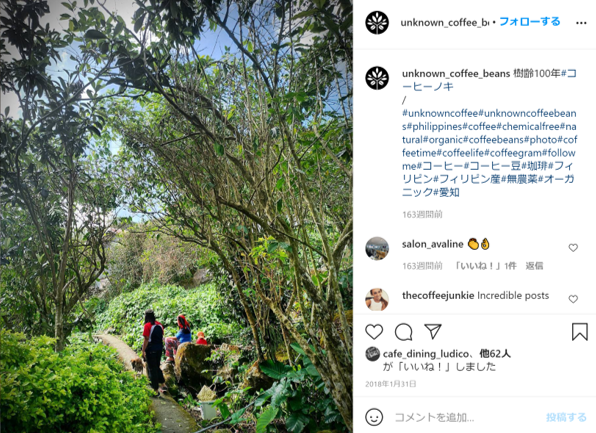Open comments via speech bubble icon

point(403,331)
